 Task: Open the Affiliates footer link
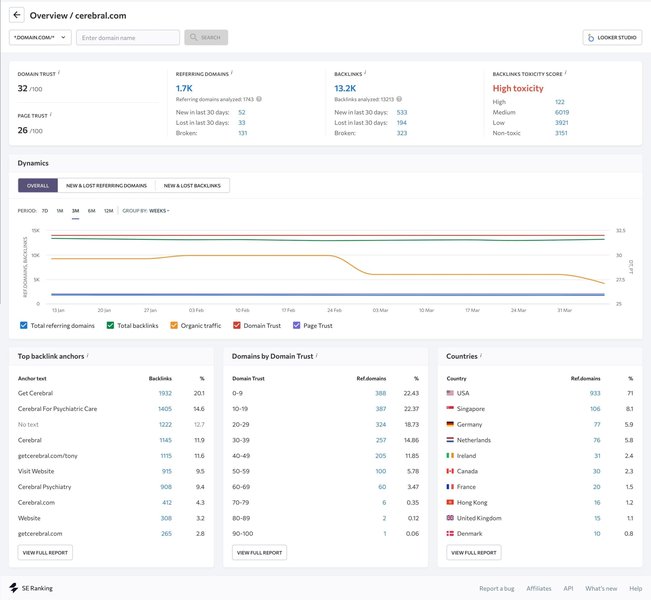click(x=538, y=588)
